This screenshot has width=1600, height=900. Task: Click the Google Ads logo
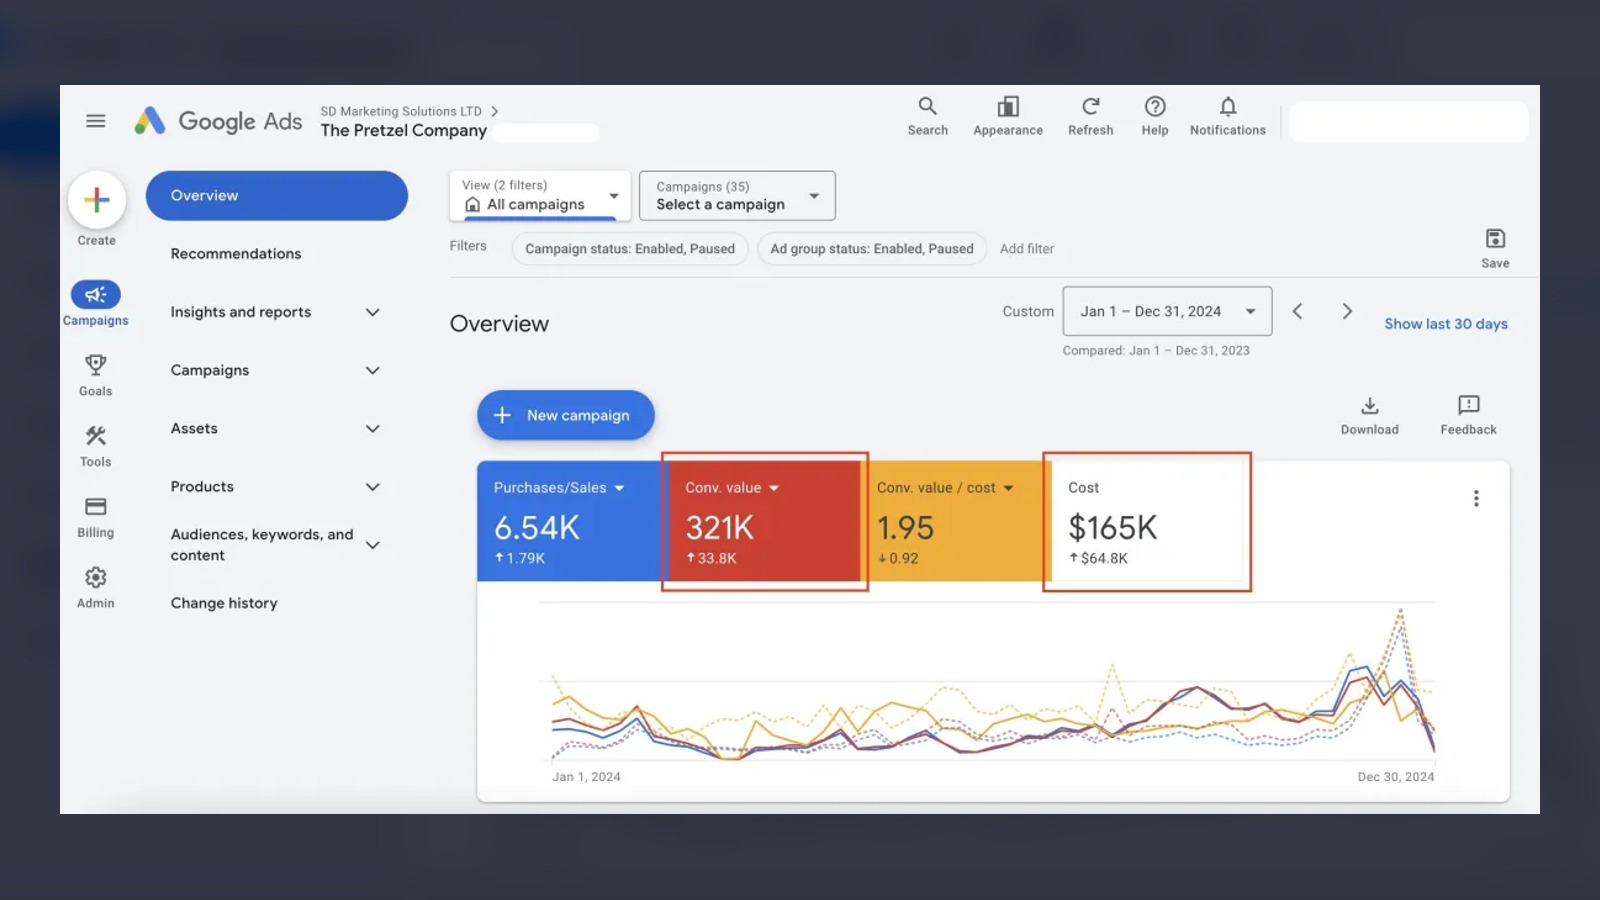(218, 121)
